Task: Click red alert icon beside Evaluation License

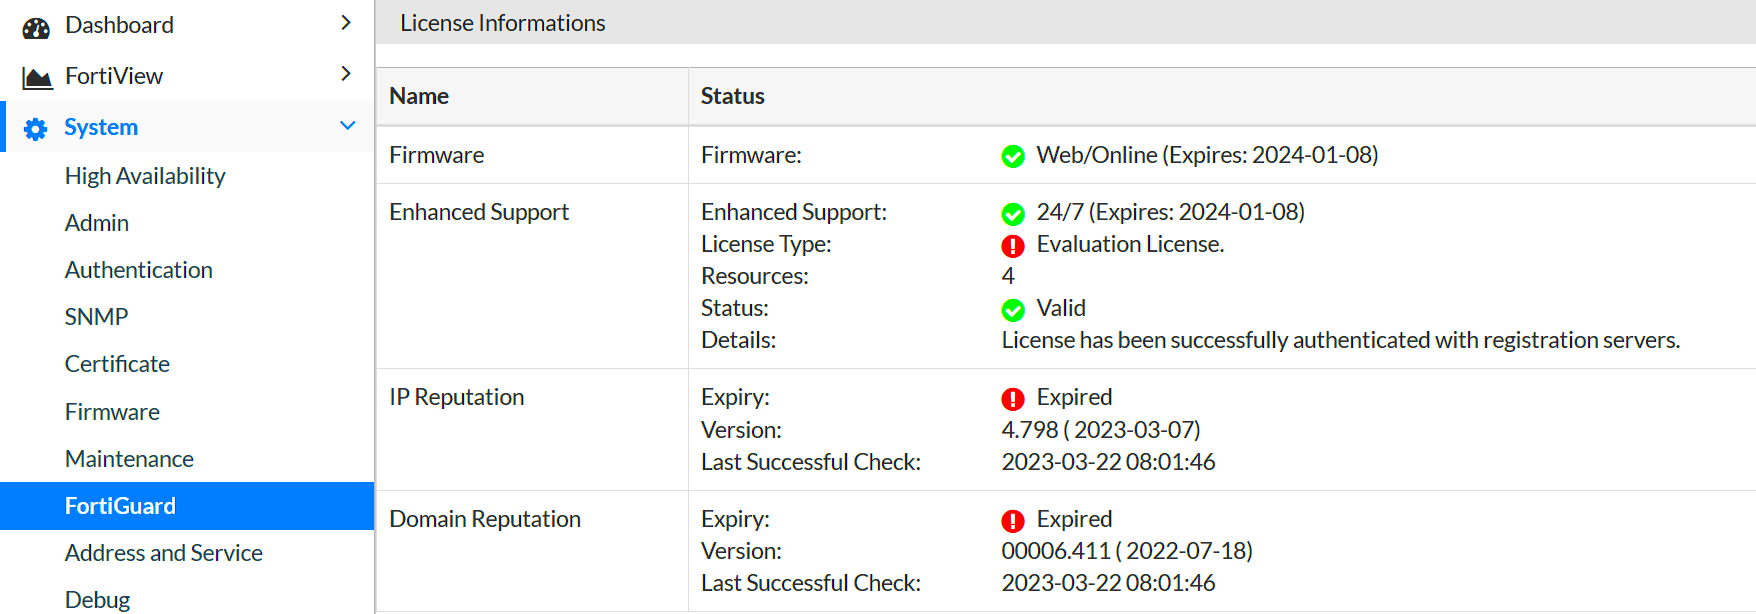Action: pos(1013,246)
